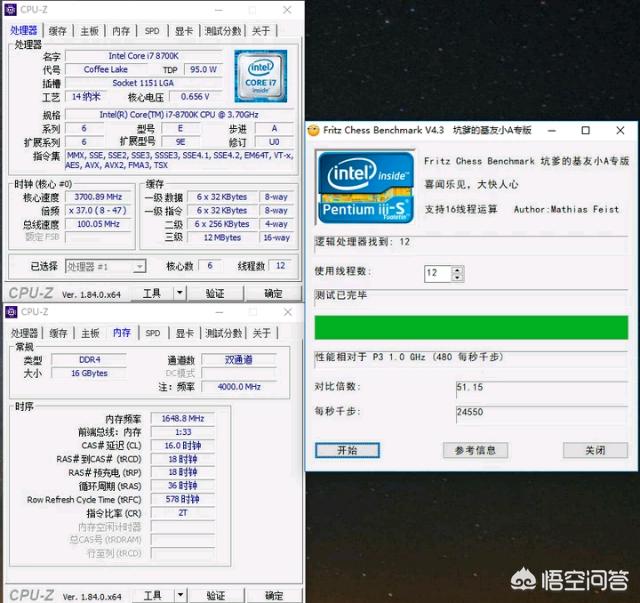Viewport: 640px width, 603px height.
Task: Maximize the Fritz Chess Benchmark window
Action: [x=586, y=130]
